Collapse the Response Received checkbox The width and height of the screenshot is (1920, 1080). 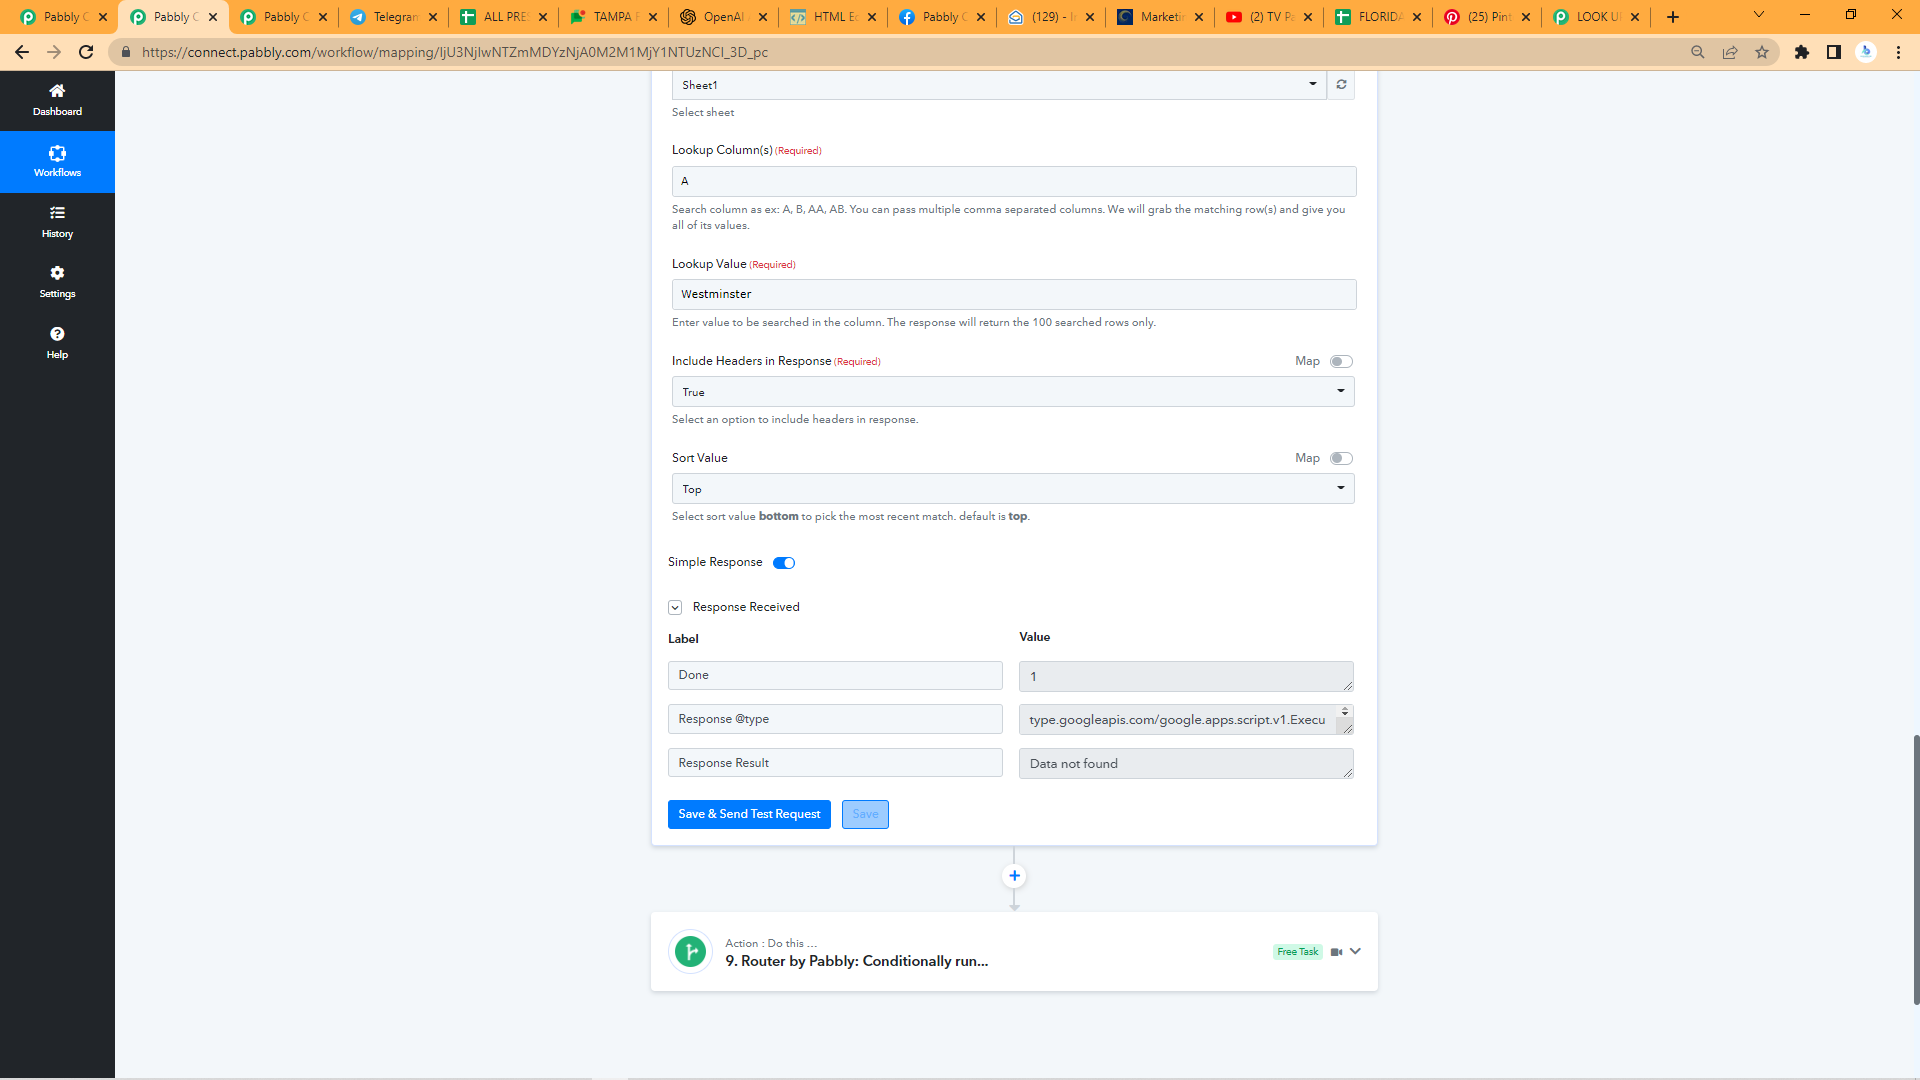pos(675,608)
